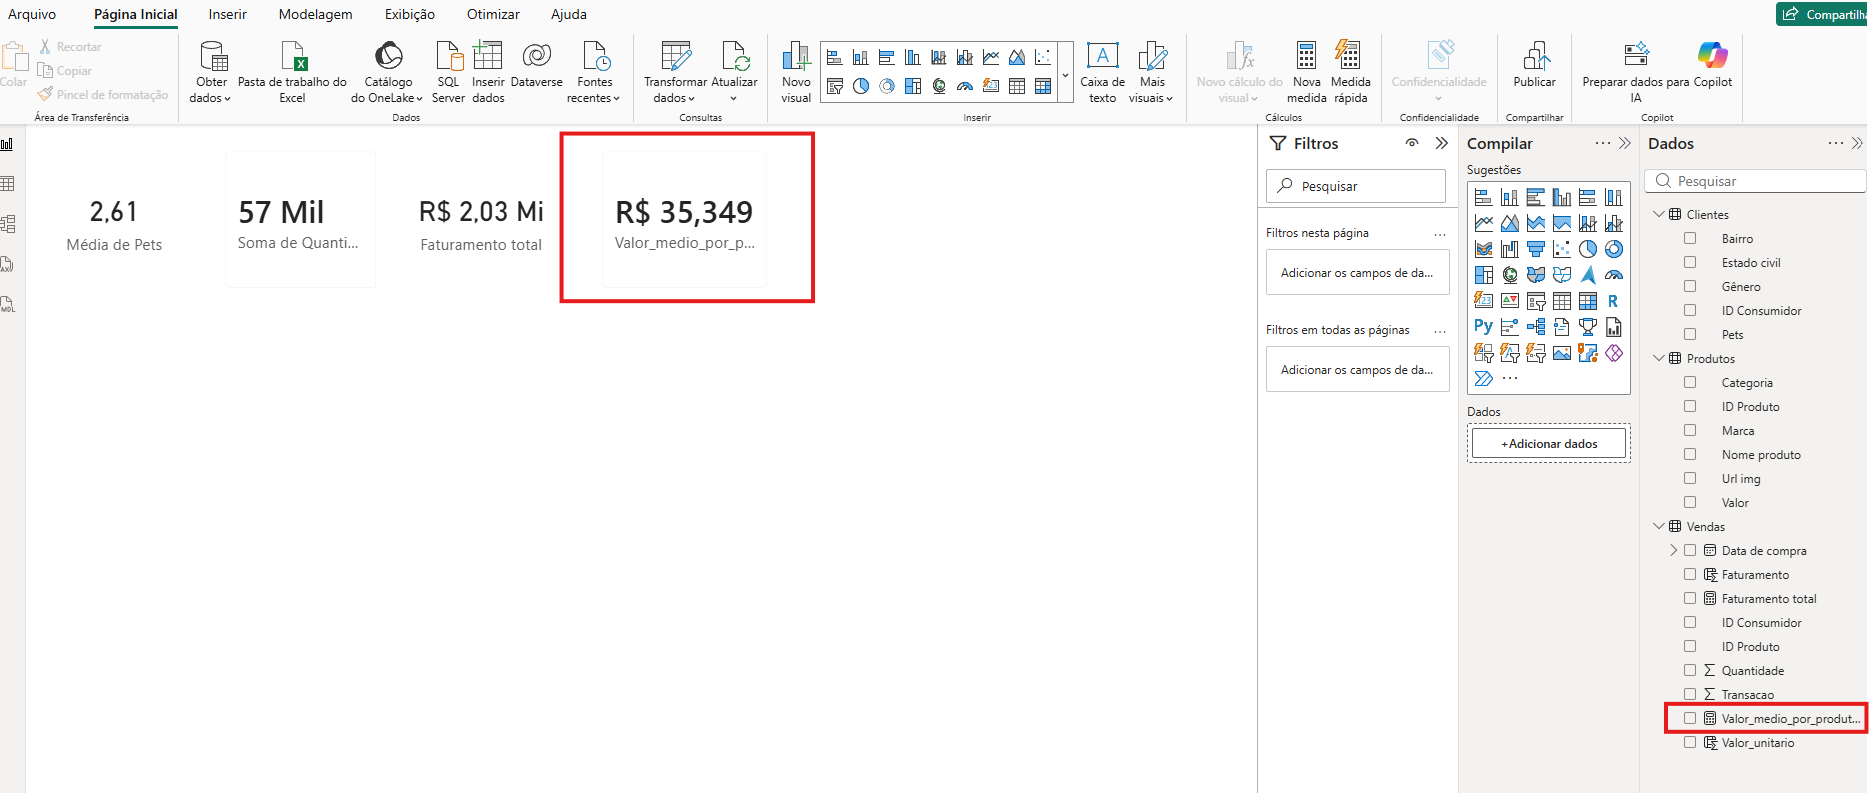Choose the Power Apps visual icon
1869x793 pixels.
(1614, 353)
